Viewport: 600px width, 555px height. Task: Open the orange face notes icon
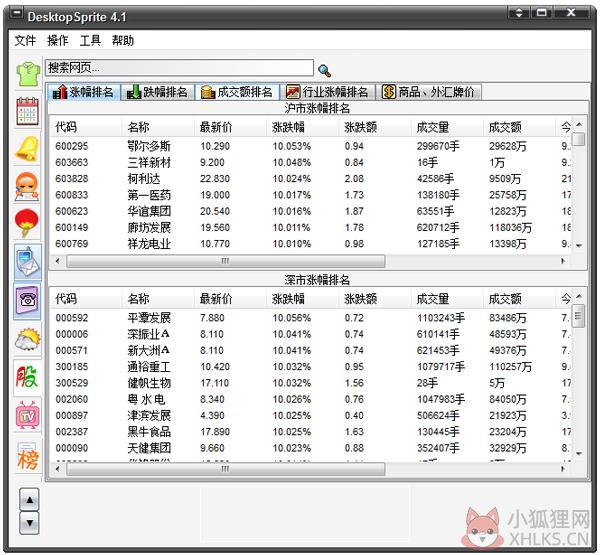tap(27, 187)
